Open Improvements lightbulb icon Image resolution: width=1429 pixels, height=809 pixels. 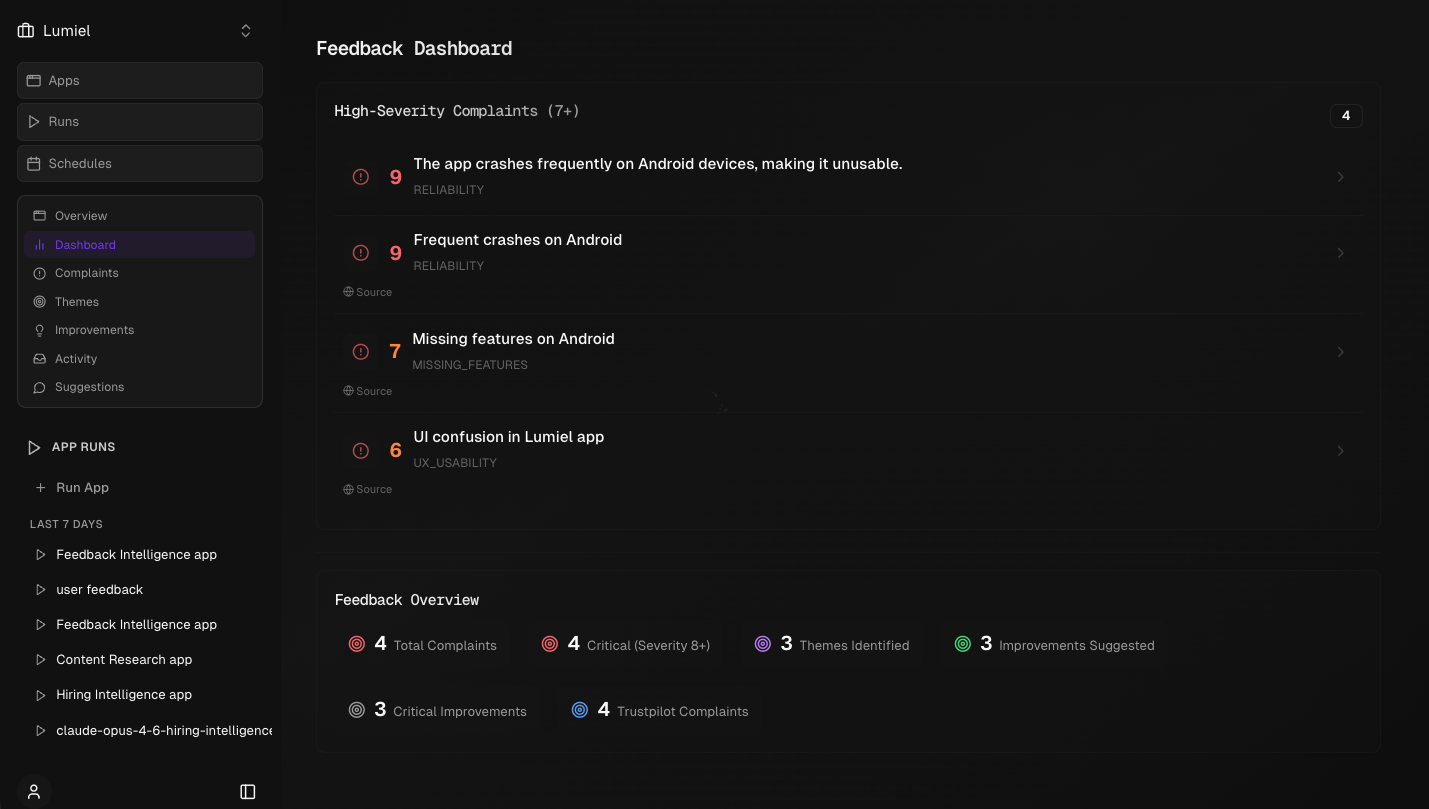pyautogui.click(x=39, y=330)
